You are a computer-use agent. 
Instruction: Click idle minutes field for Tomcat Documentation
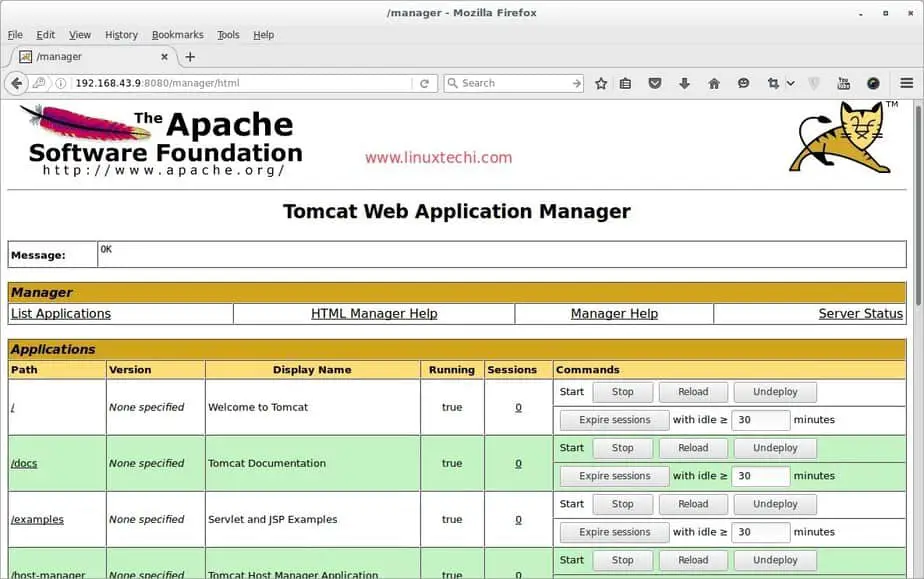(x=760, y=476)
